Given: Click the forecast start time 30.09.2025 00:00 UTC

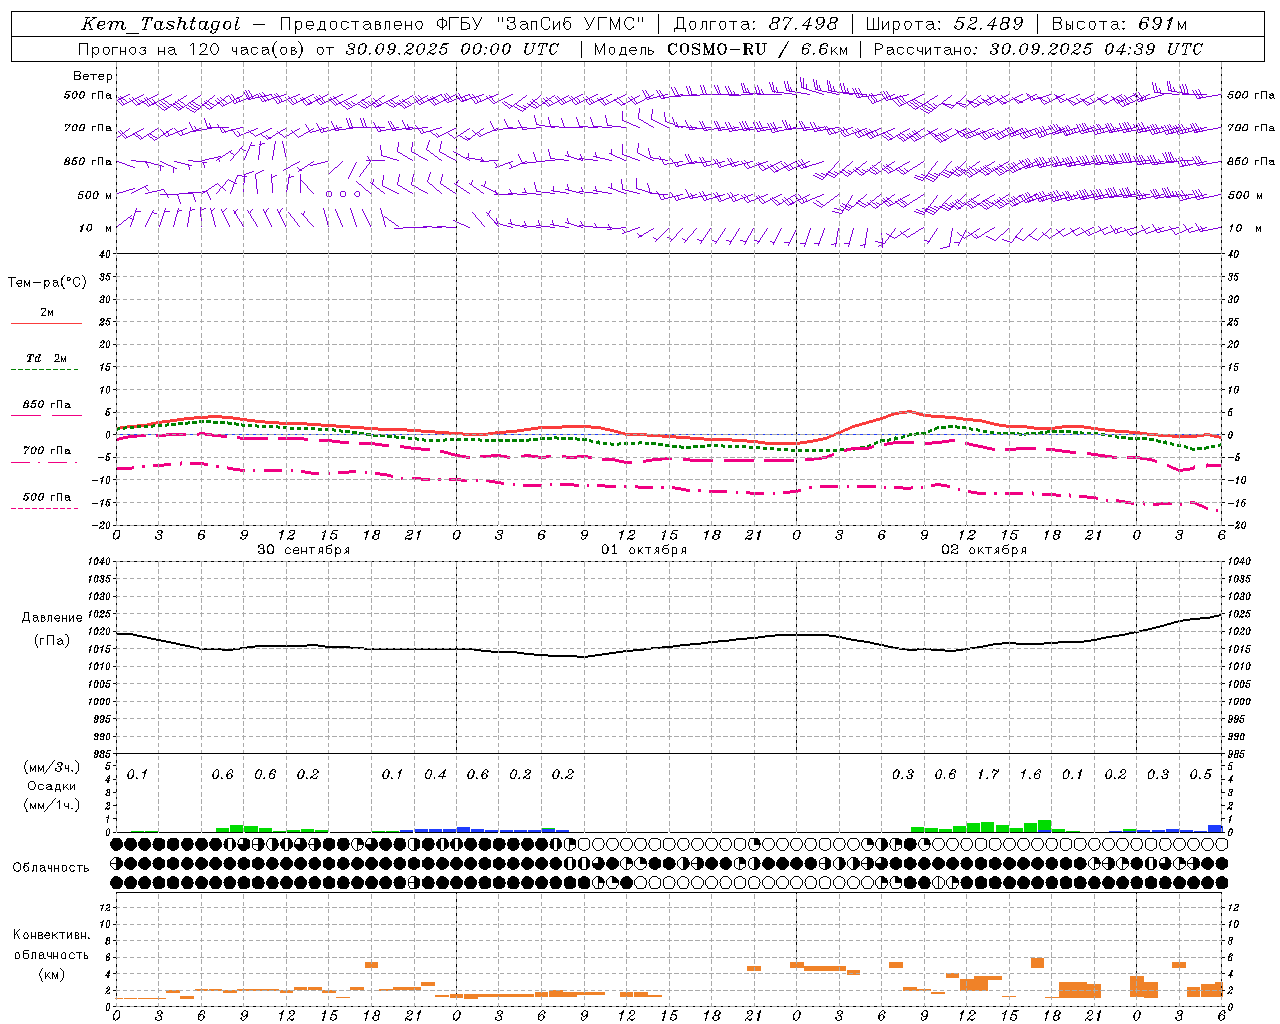Looking at the screenshot, I should (x=453, y=48).
